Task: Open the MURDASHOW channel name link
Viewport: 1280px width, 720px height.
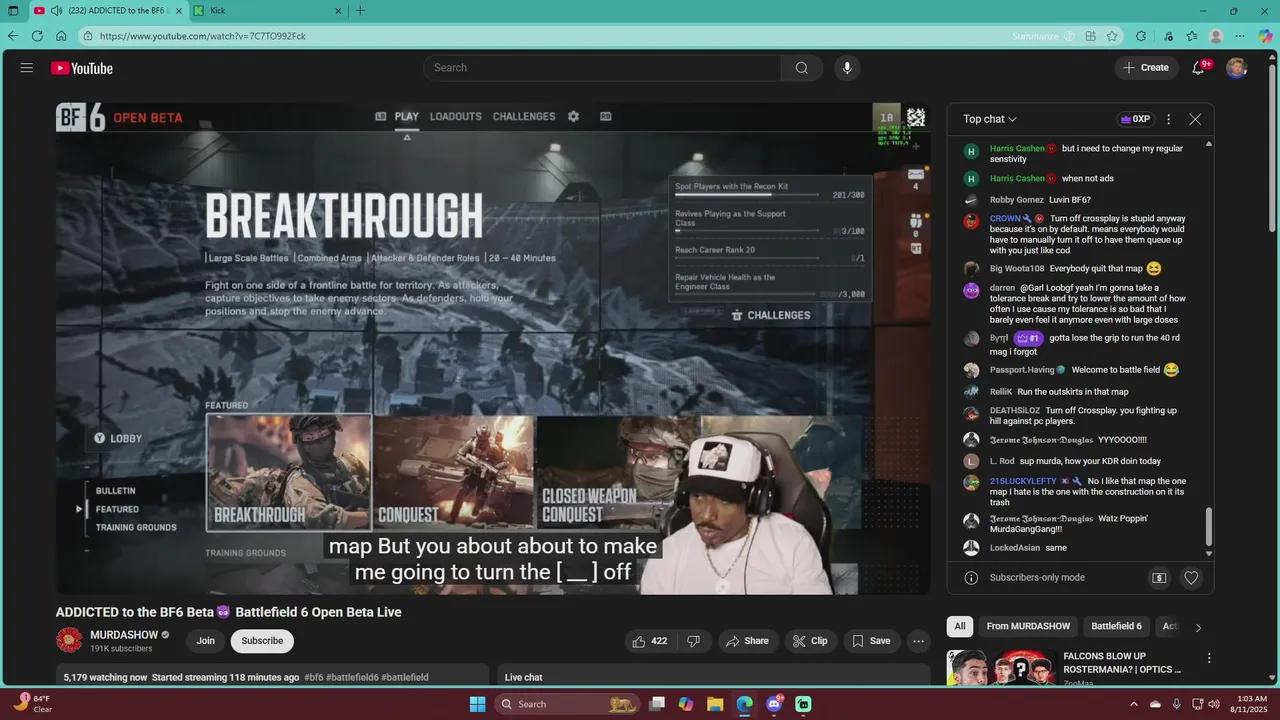Action: pyautogui.click(x=124, y=635)
